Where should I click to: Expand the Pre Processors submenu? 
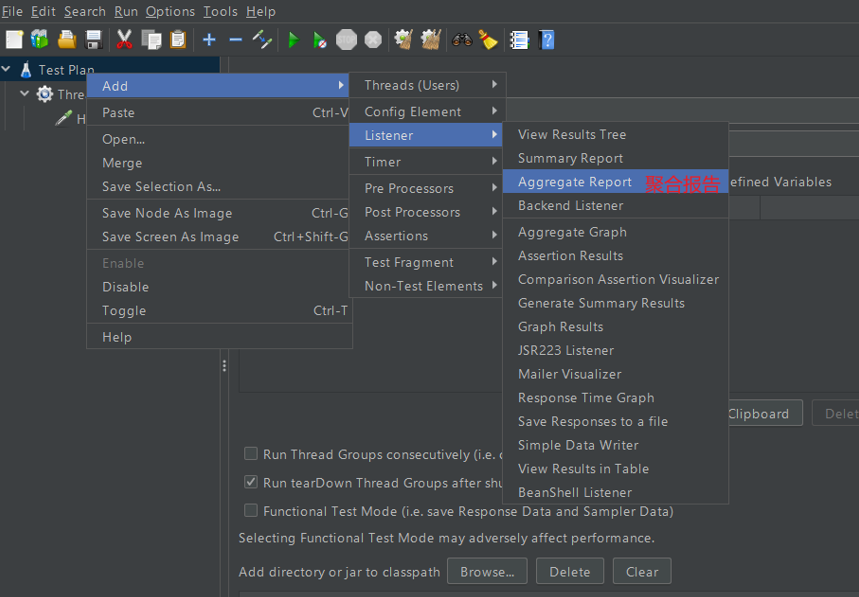[x=427, y=188]
